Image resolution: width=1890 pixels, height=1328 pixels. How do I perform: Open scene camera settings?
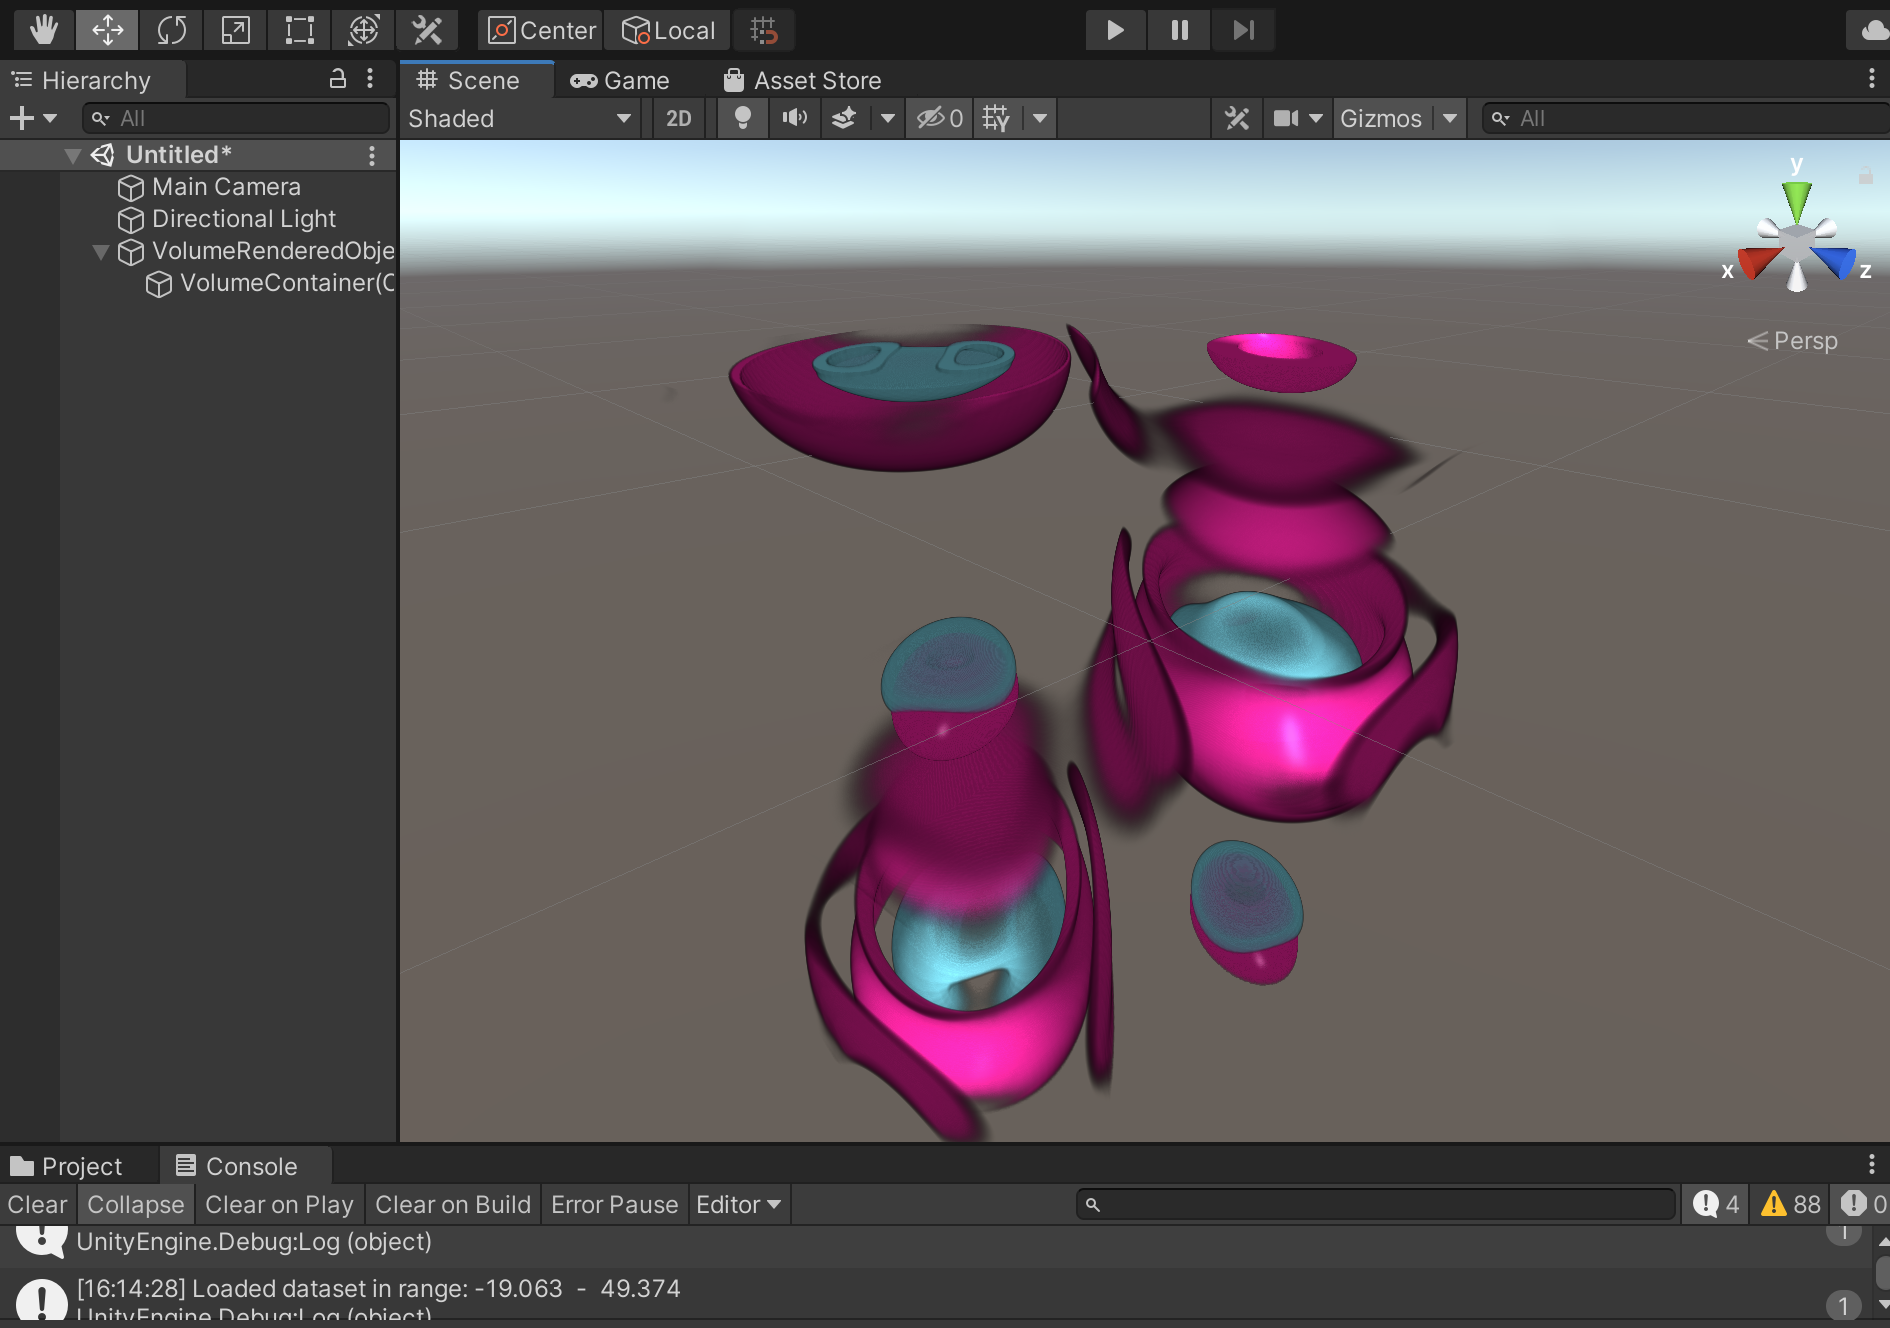tap(1285, 119)
